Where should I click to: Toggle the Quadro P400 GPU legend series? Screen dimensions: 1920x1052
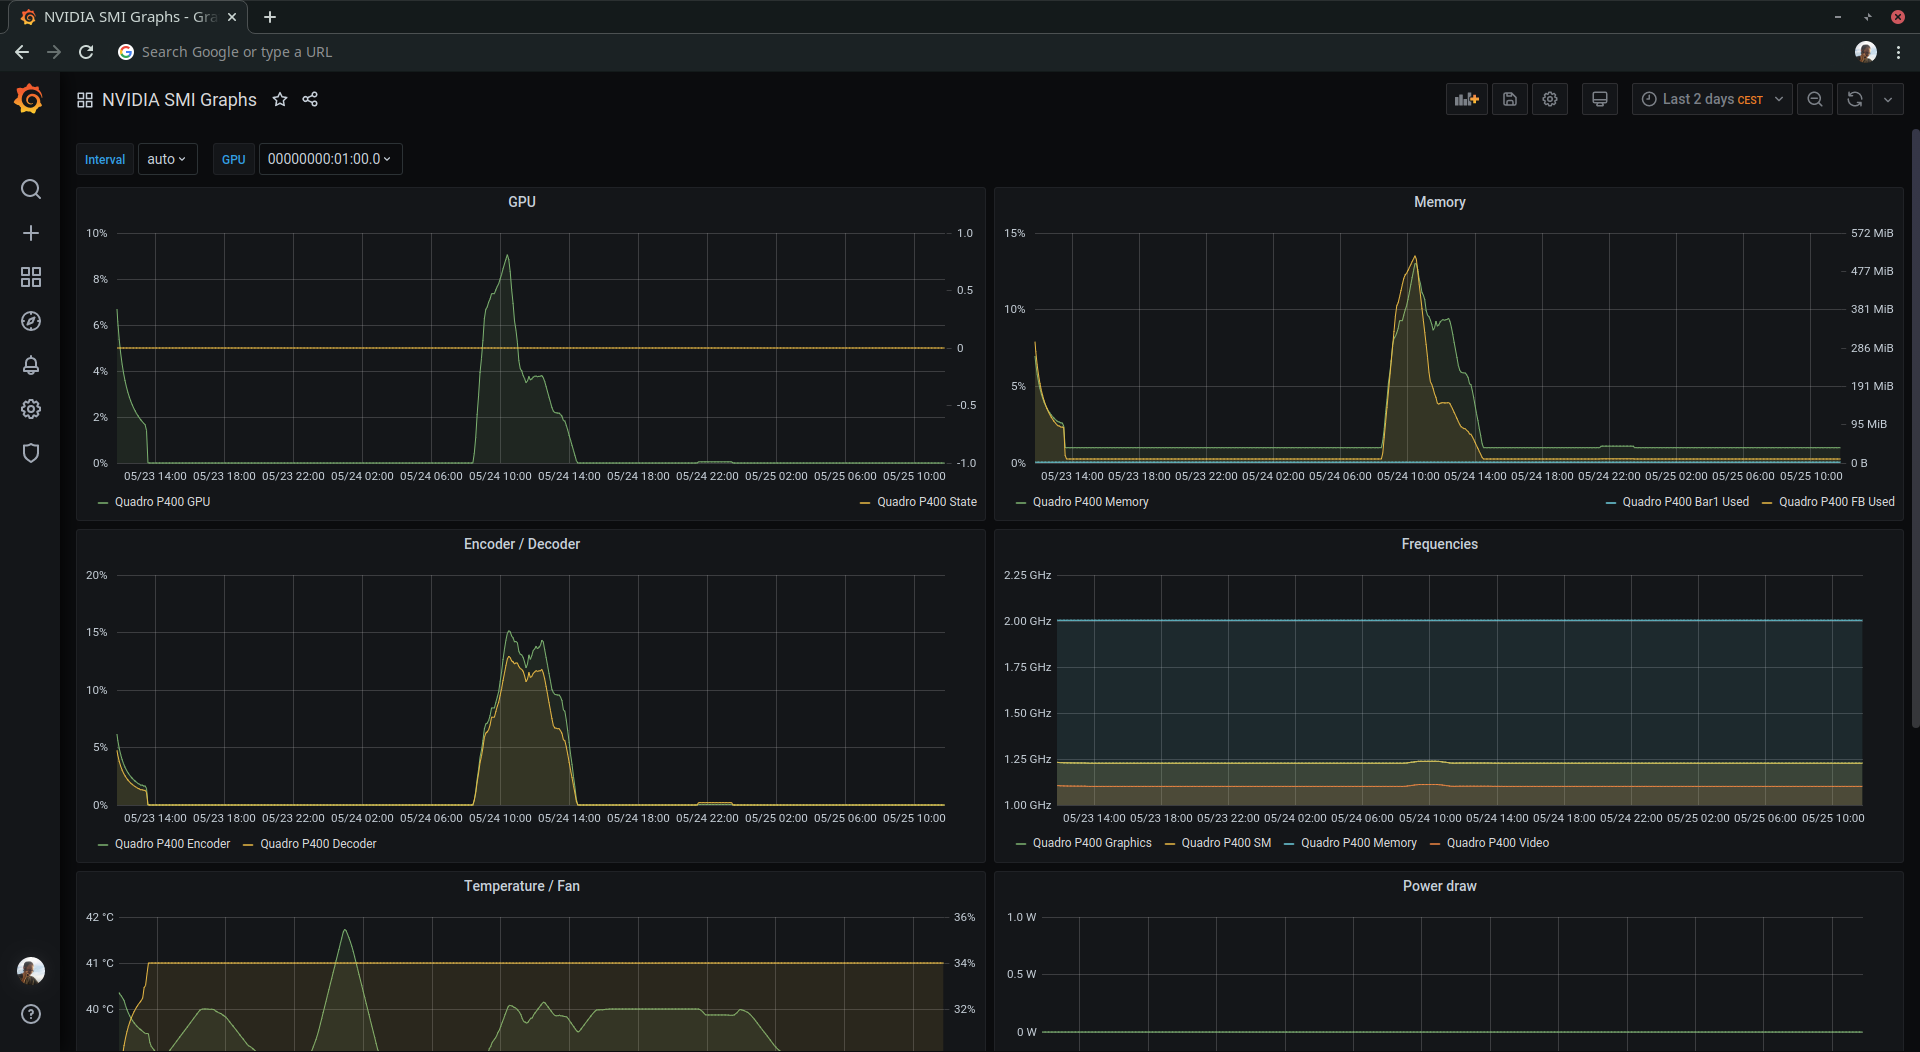coord(162,502)
